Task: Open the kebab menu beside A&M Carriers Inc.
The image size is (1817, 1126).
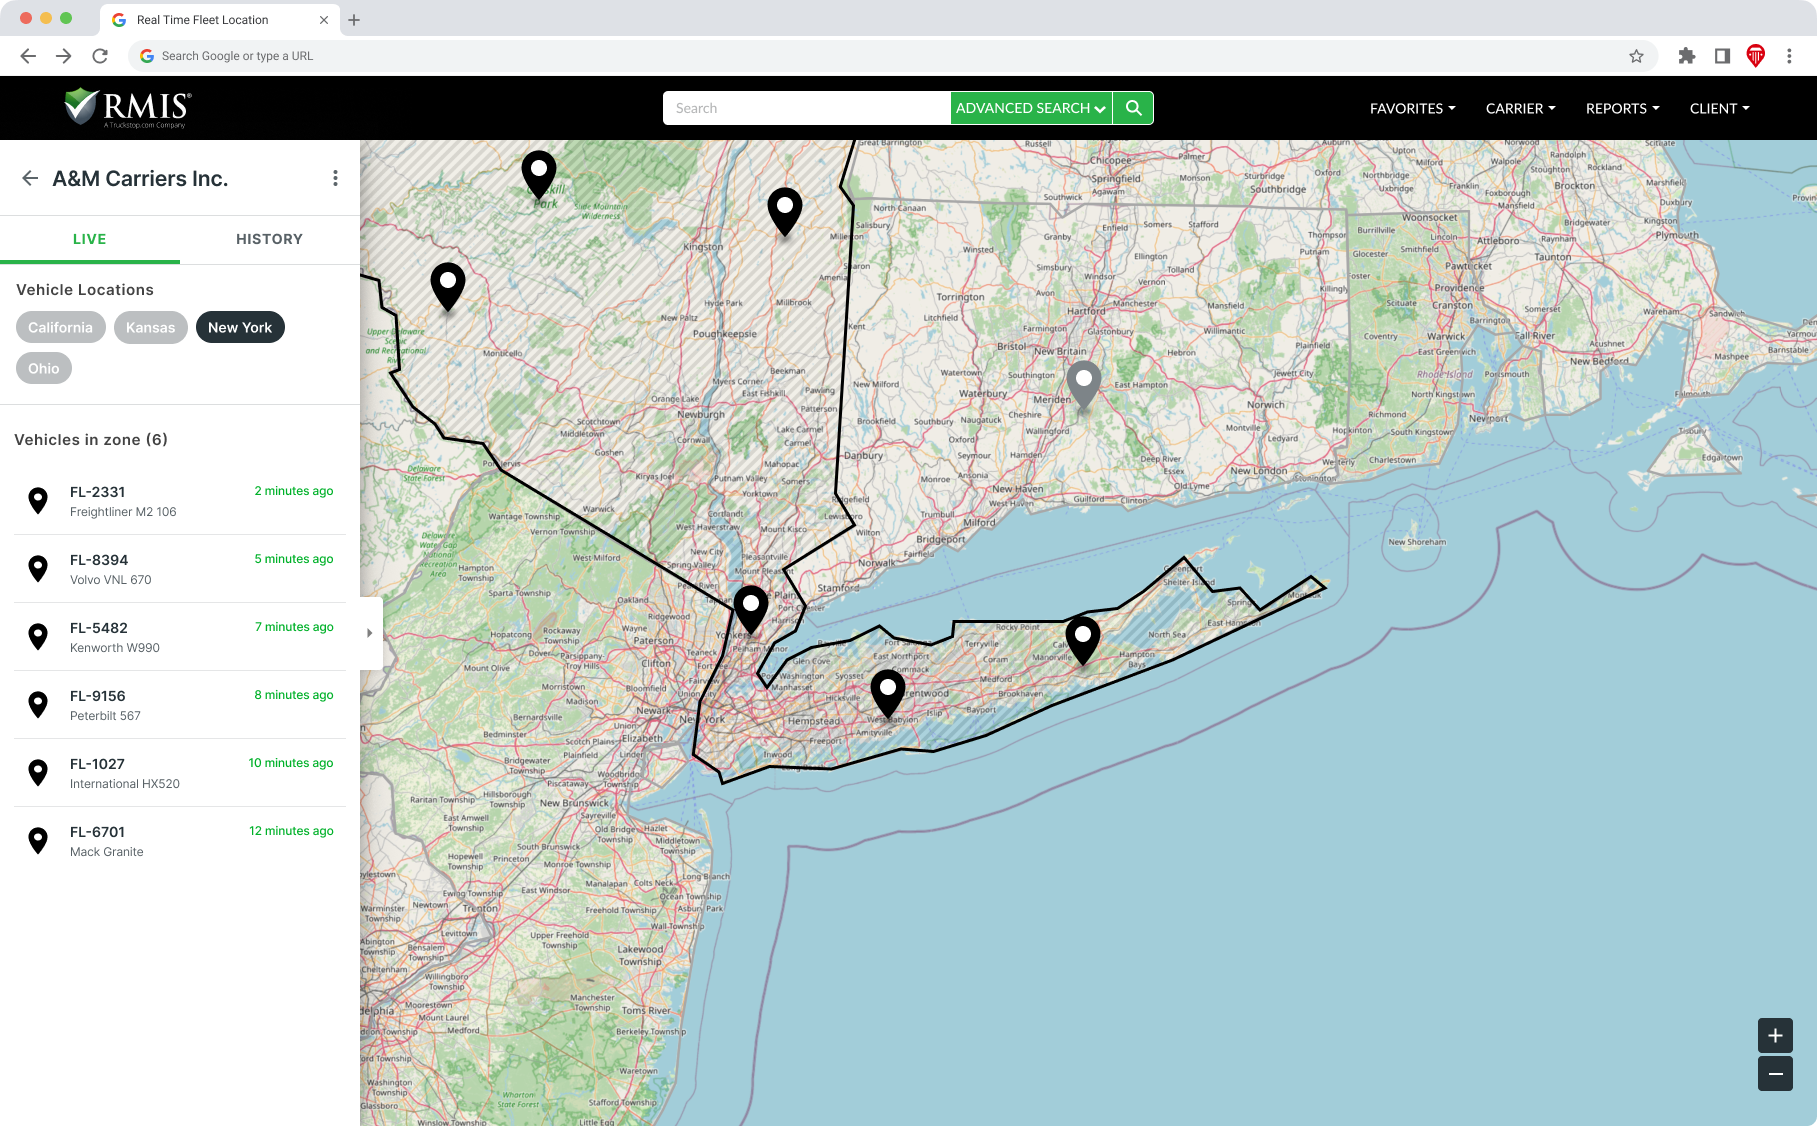Action: pyautogui.click(x=336, y=178)
